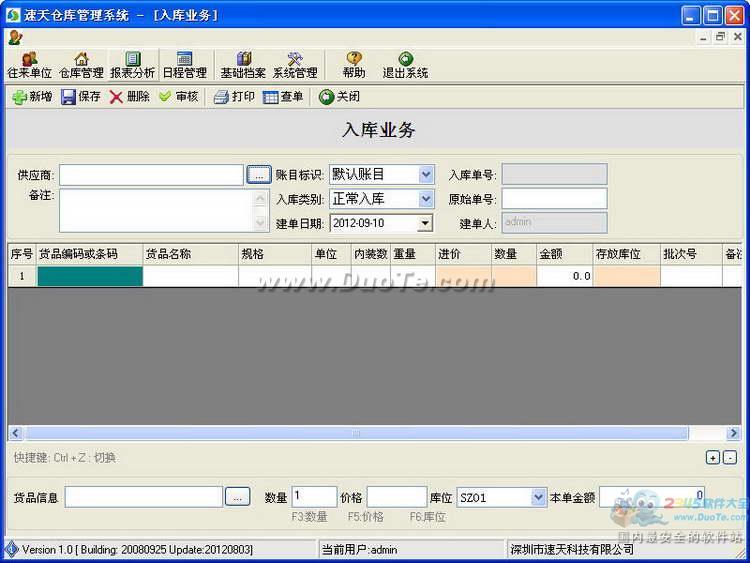Click the supplier browse ellipsis button
This screenshot has width=750, height=563.
click(x=259, y=175)
